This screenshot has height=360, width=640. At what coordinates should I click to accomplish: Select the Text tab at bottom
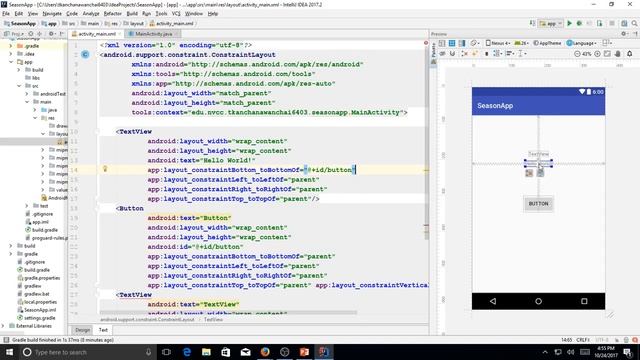click(103, 330)
